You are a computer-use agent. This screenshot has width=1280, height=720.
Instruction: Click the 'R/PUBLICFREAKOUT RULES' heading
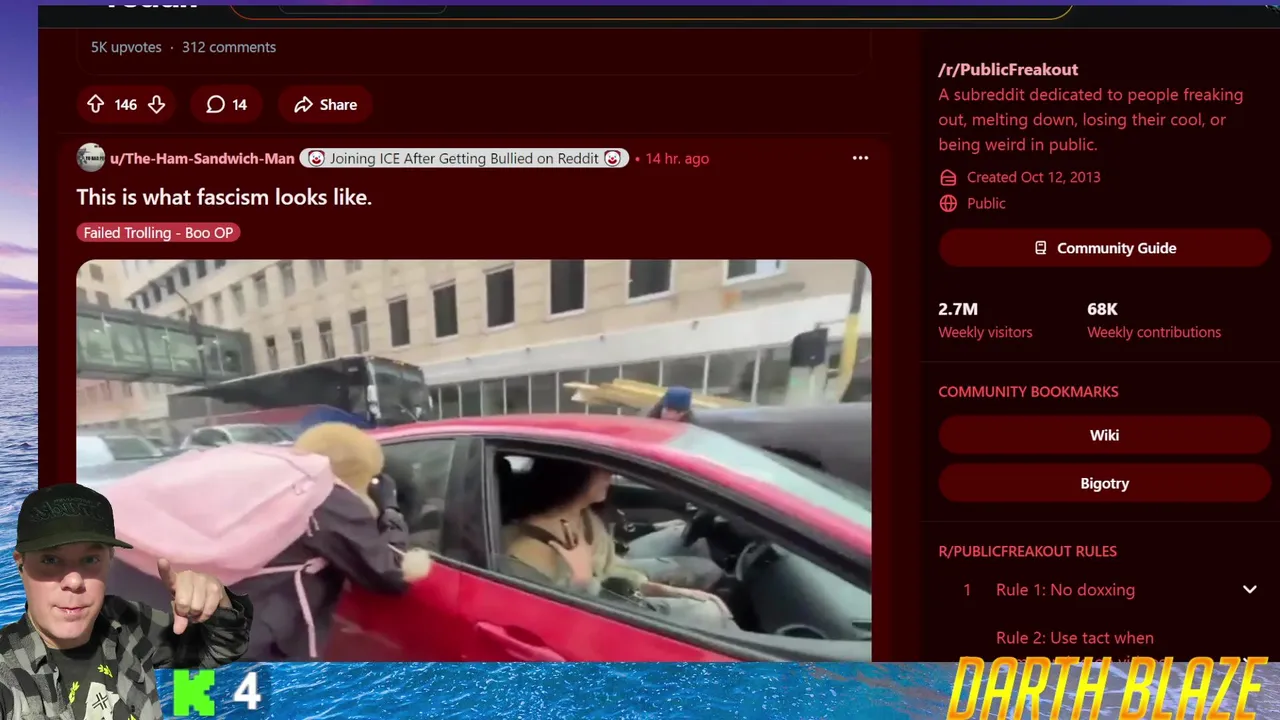click(1027, 551)
